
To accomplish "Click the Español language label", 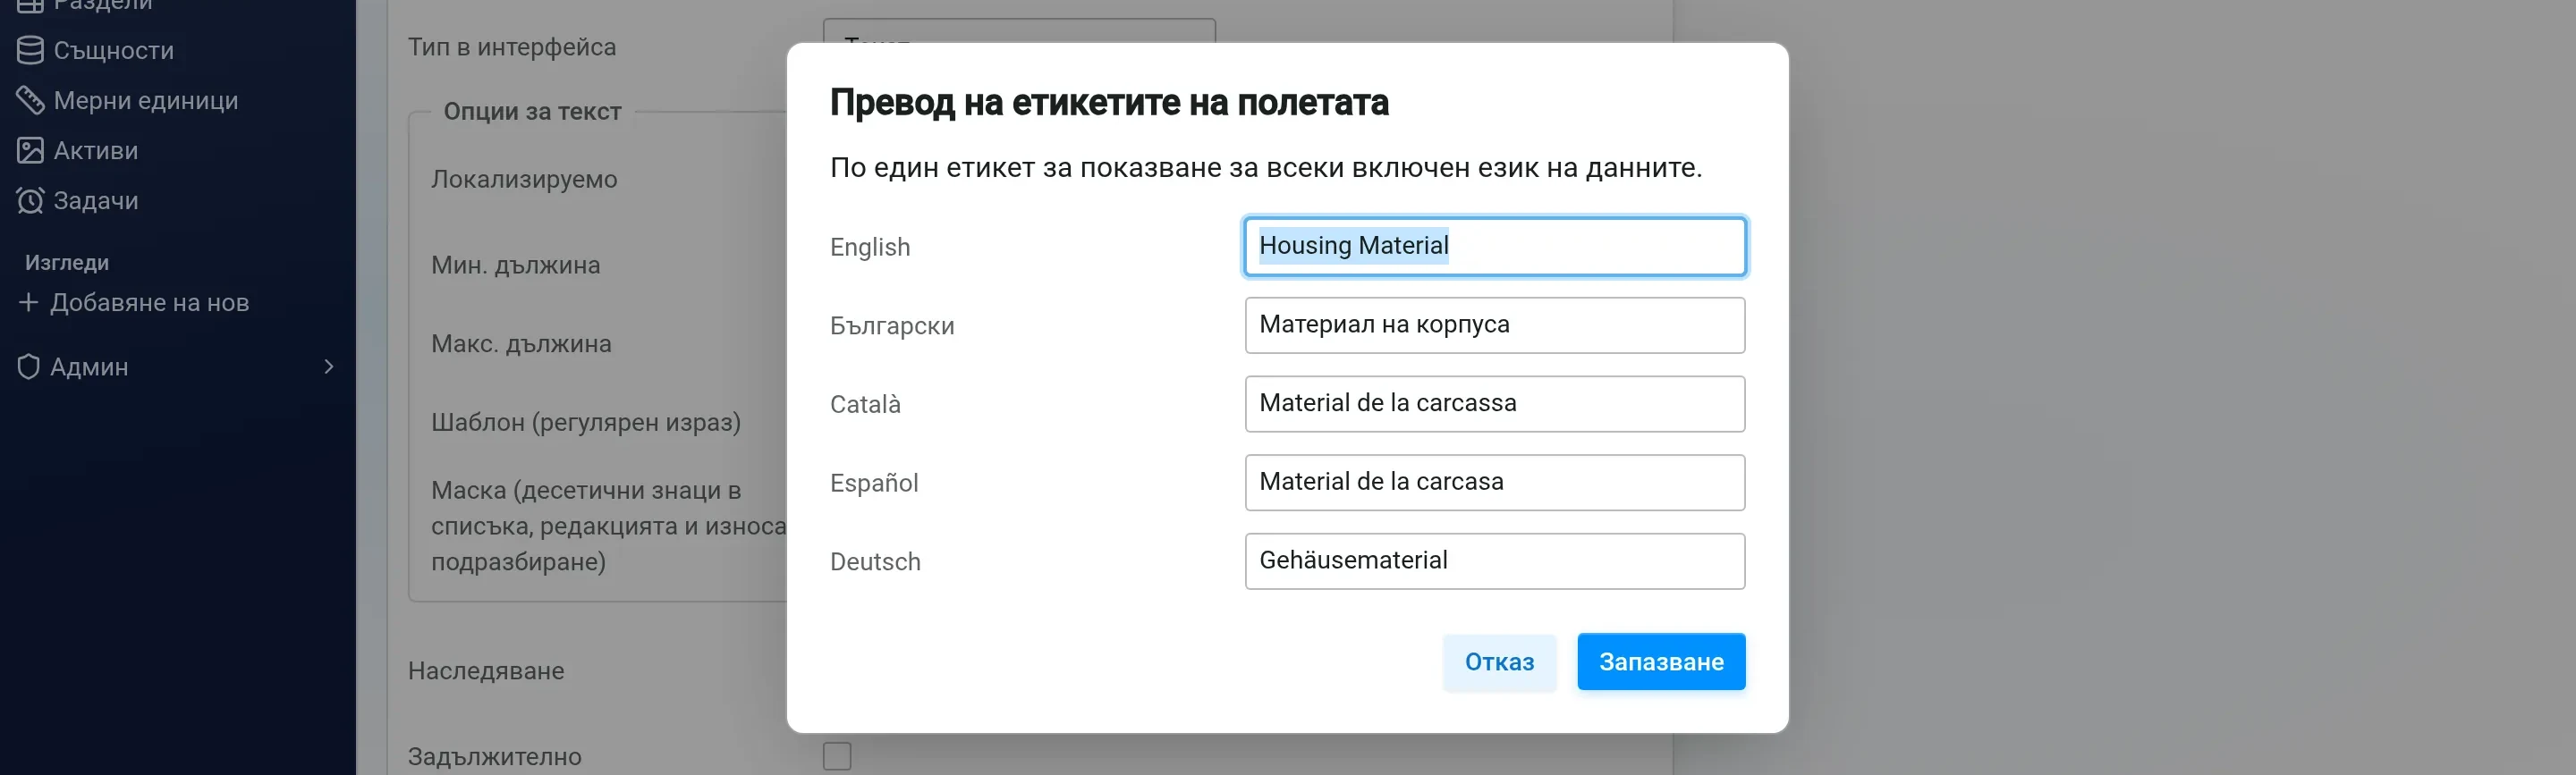I will [874, 483].
